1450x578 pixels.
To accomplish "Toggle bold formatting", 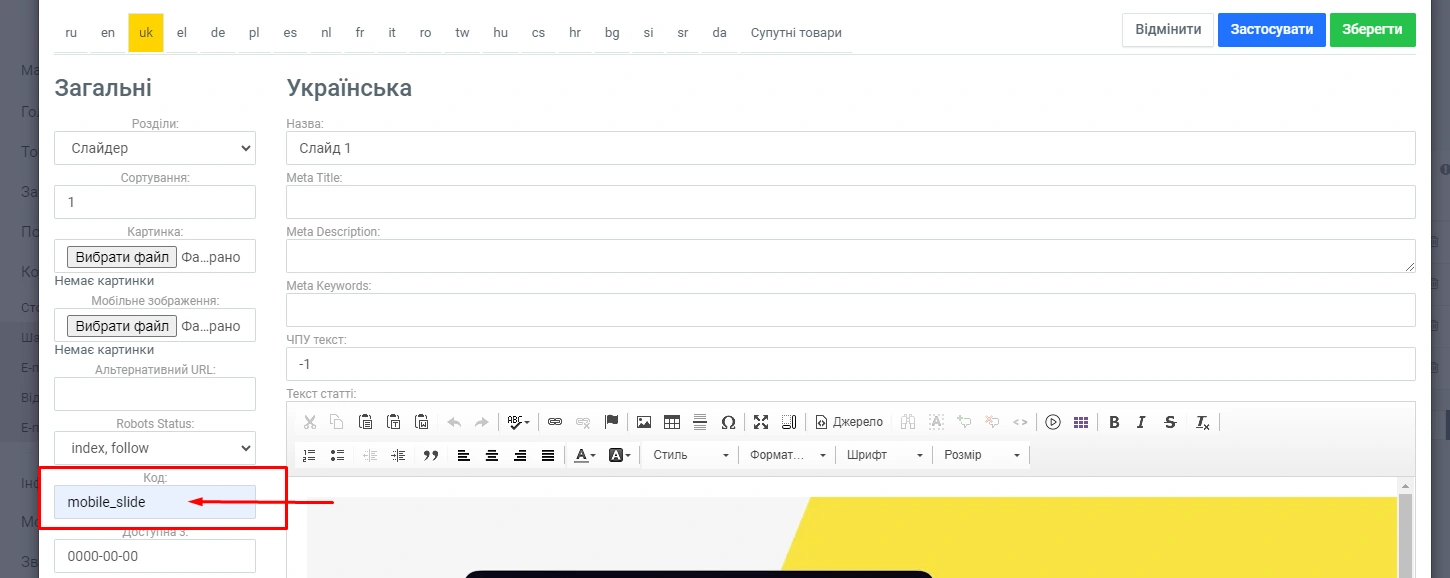I will tap(1114, 422).
